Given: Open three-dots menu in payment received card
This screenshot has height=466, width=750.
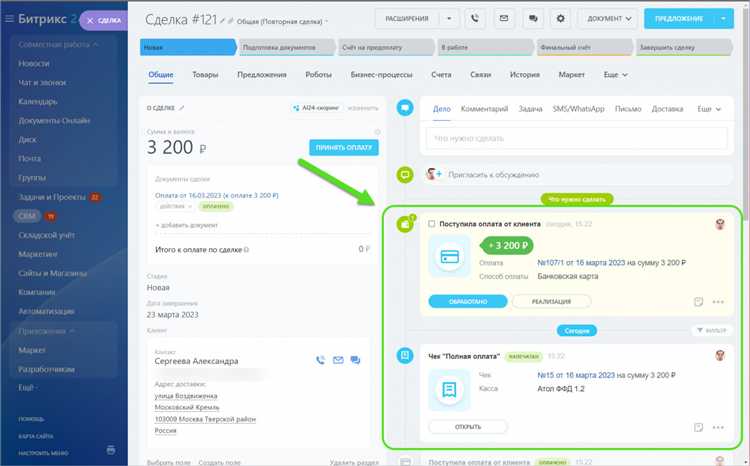Looking at the screenshot, I should 718,302.
